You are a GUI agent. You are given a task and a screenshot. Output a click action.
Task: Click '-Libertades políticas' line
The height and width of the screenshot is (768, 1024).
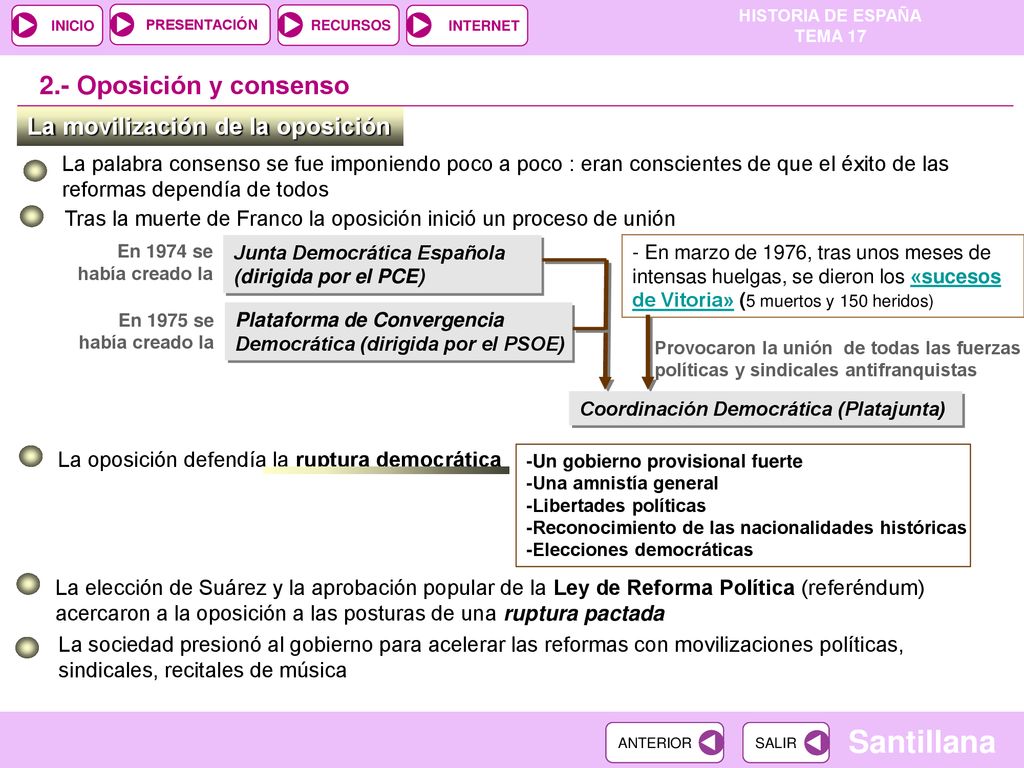616,505
